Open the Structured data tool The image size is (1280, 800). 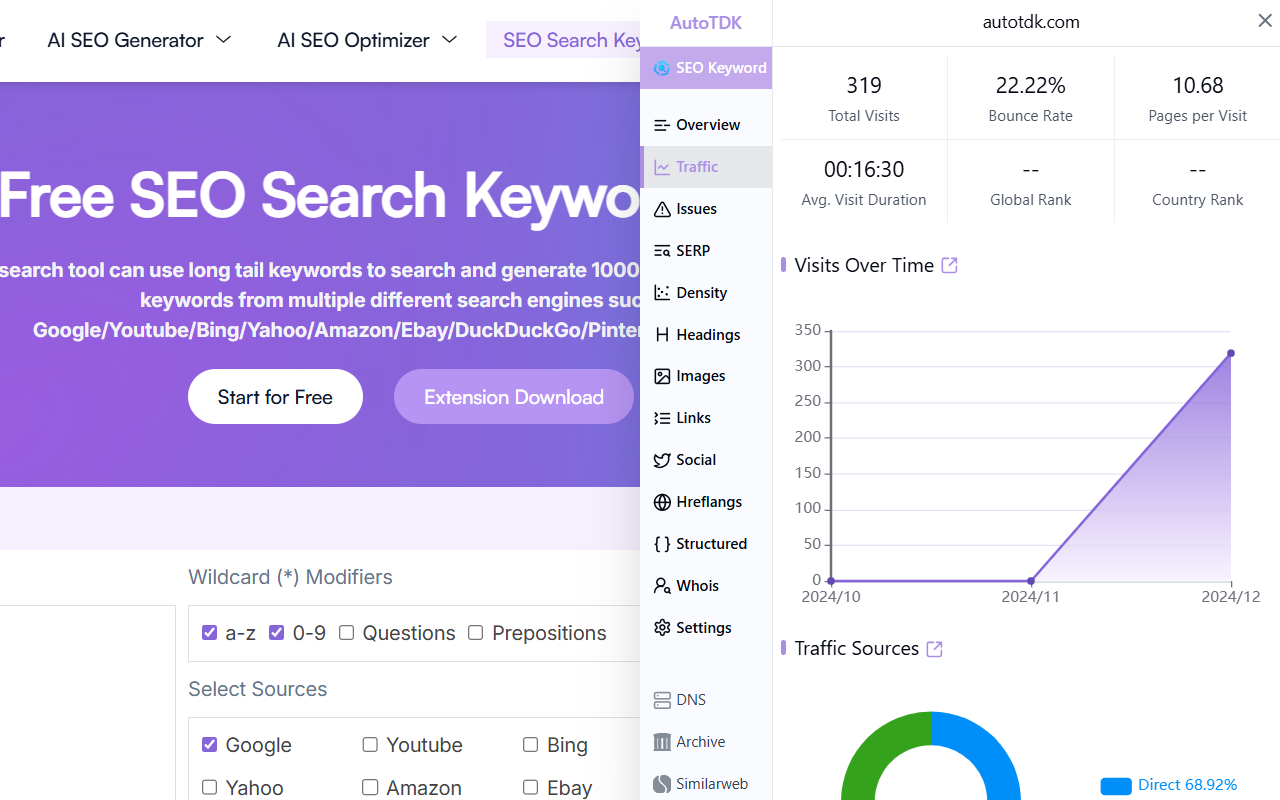click(x=661, y=543)
